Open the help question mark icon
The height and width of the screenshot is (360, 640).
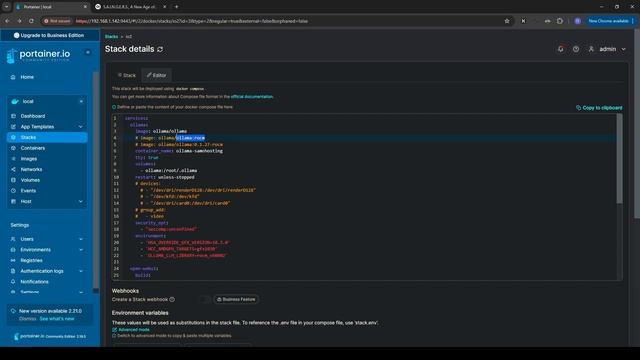[576, 49]
